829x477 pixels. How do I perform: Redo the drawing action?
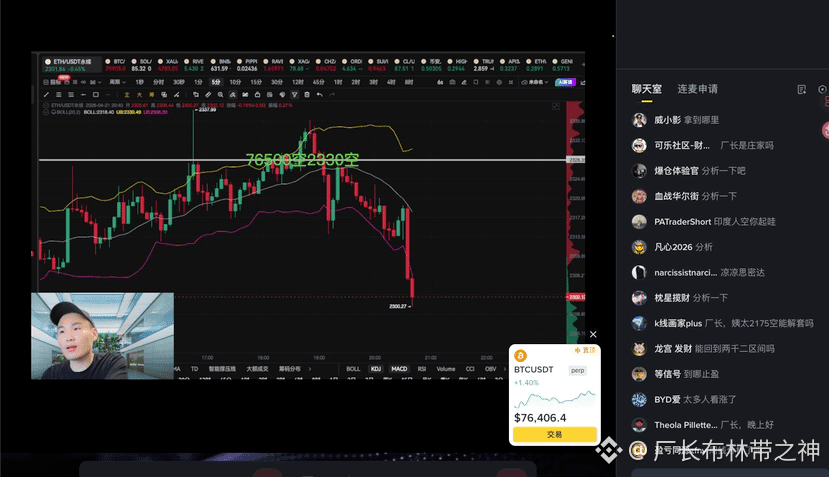332,95
